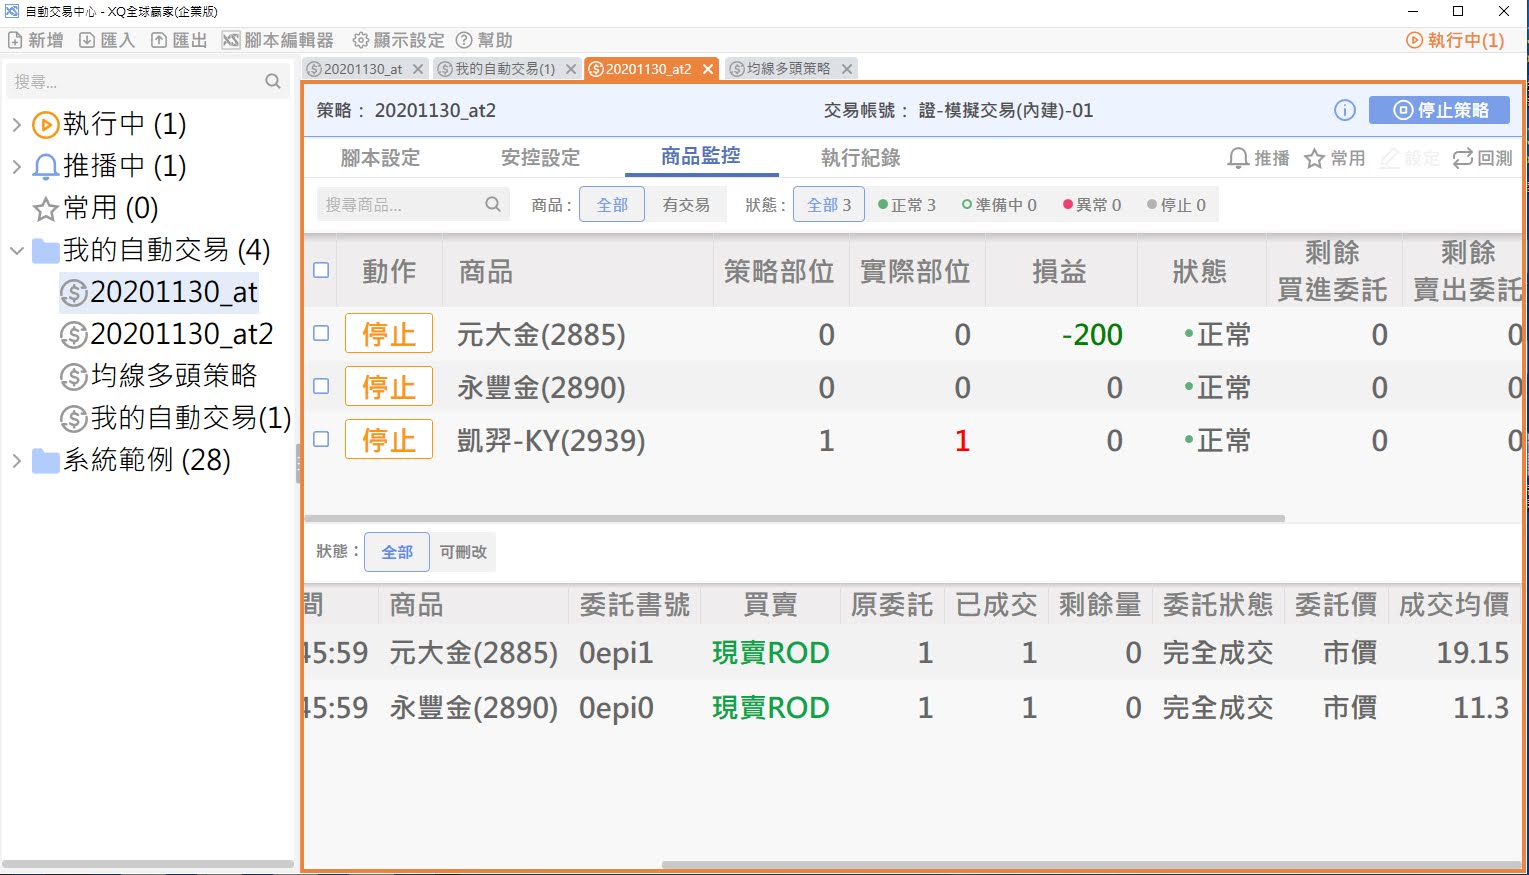Expand the 執行中 (1) tree node
This screenshot has width=1529, height=875.
(16, 124)
